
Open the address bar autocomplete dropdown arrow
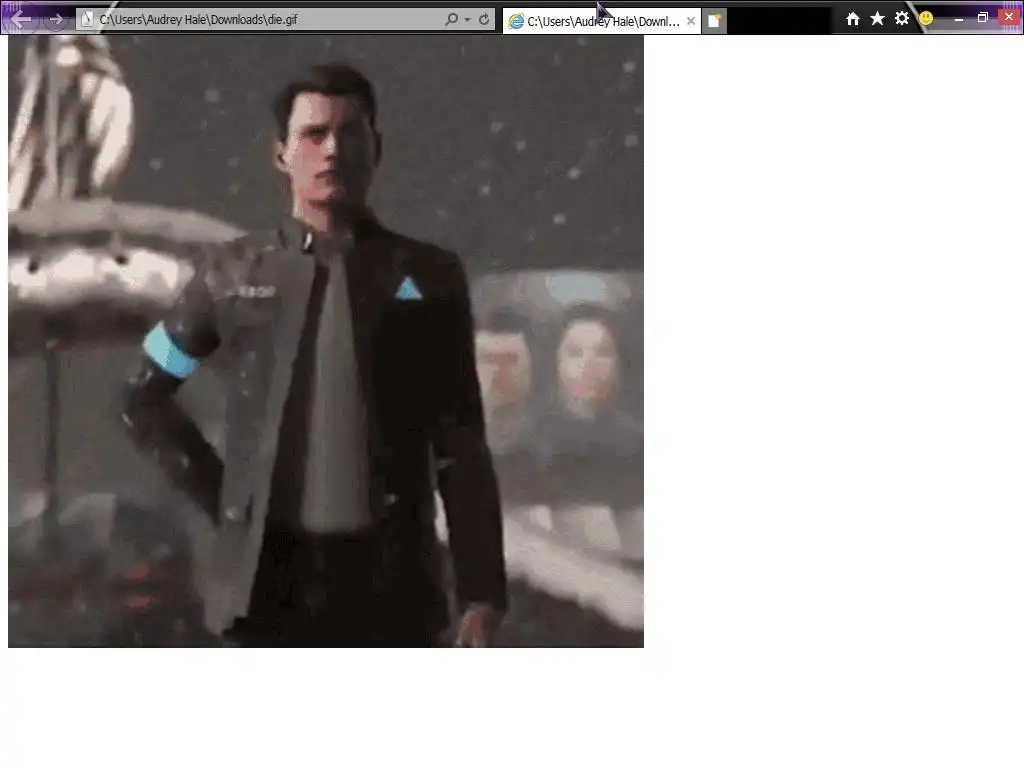click(468, 20)
